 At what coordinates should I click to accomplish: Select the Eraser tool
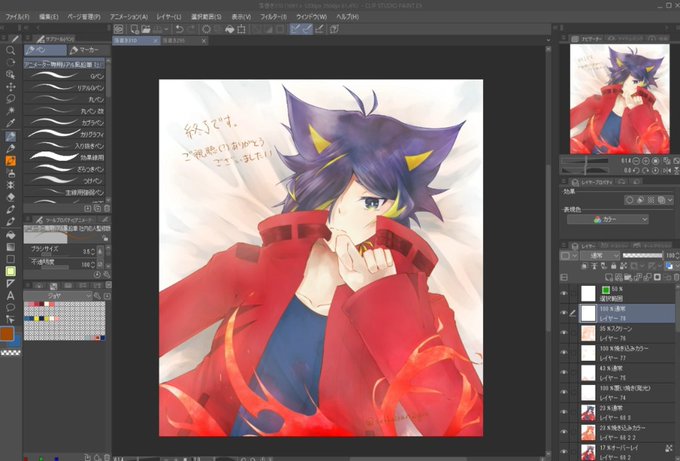pos(10,197)
